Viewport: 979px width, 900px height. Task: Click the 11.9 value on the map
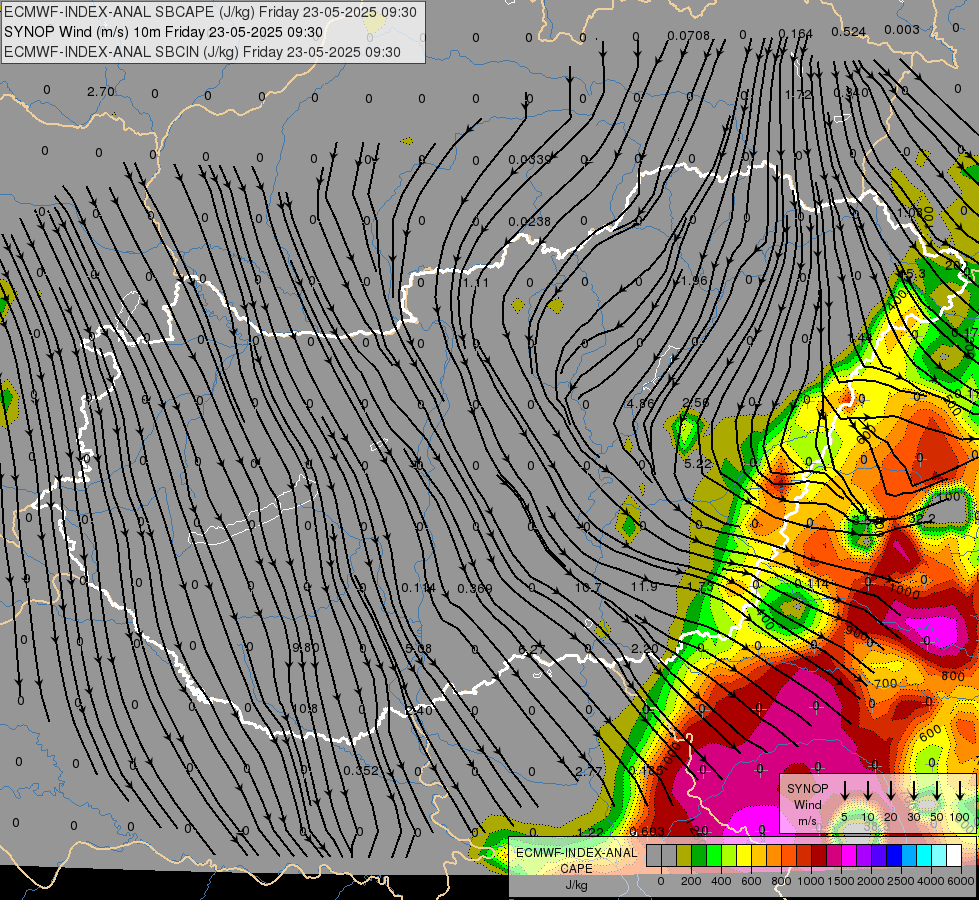pyautogui.click(x=644, y=586)
